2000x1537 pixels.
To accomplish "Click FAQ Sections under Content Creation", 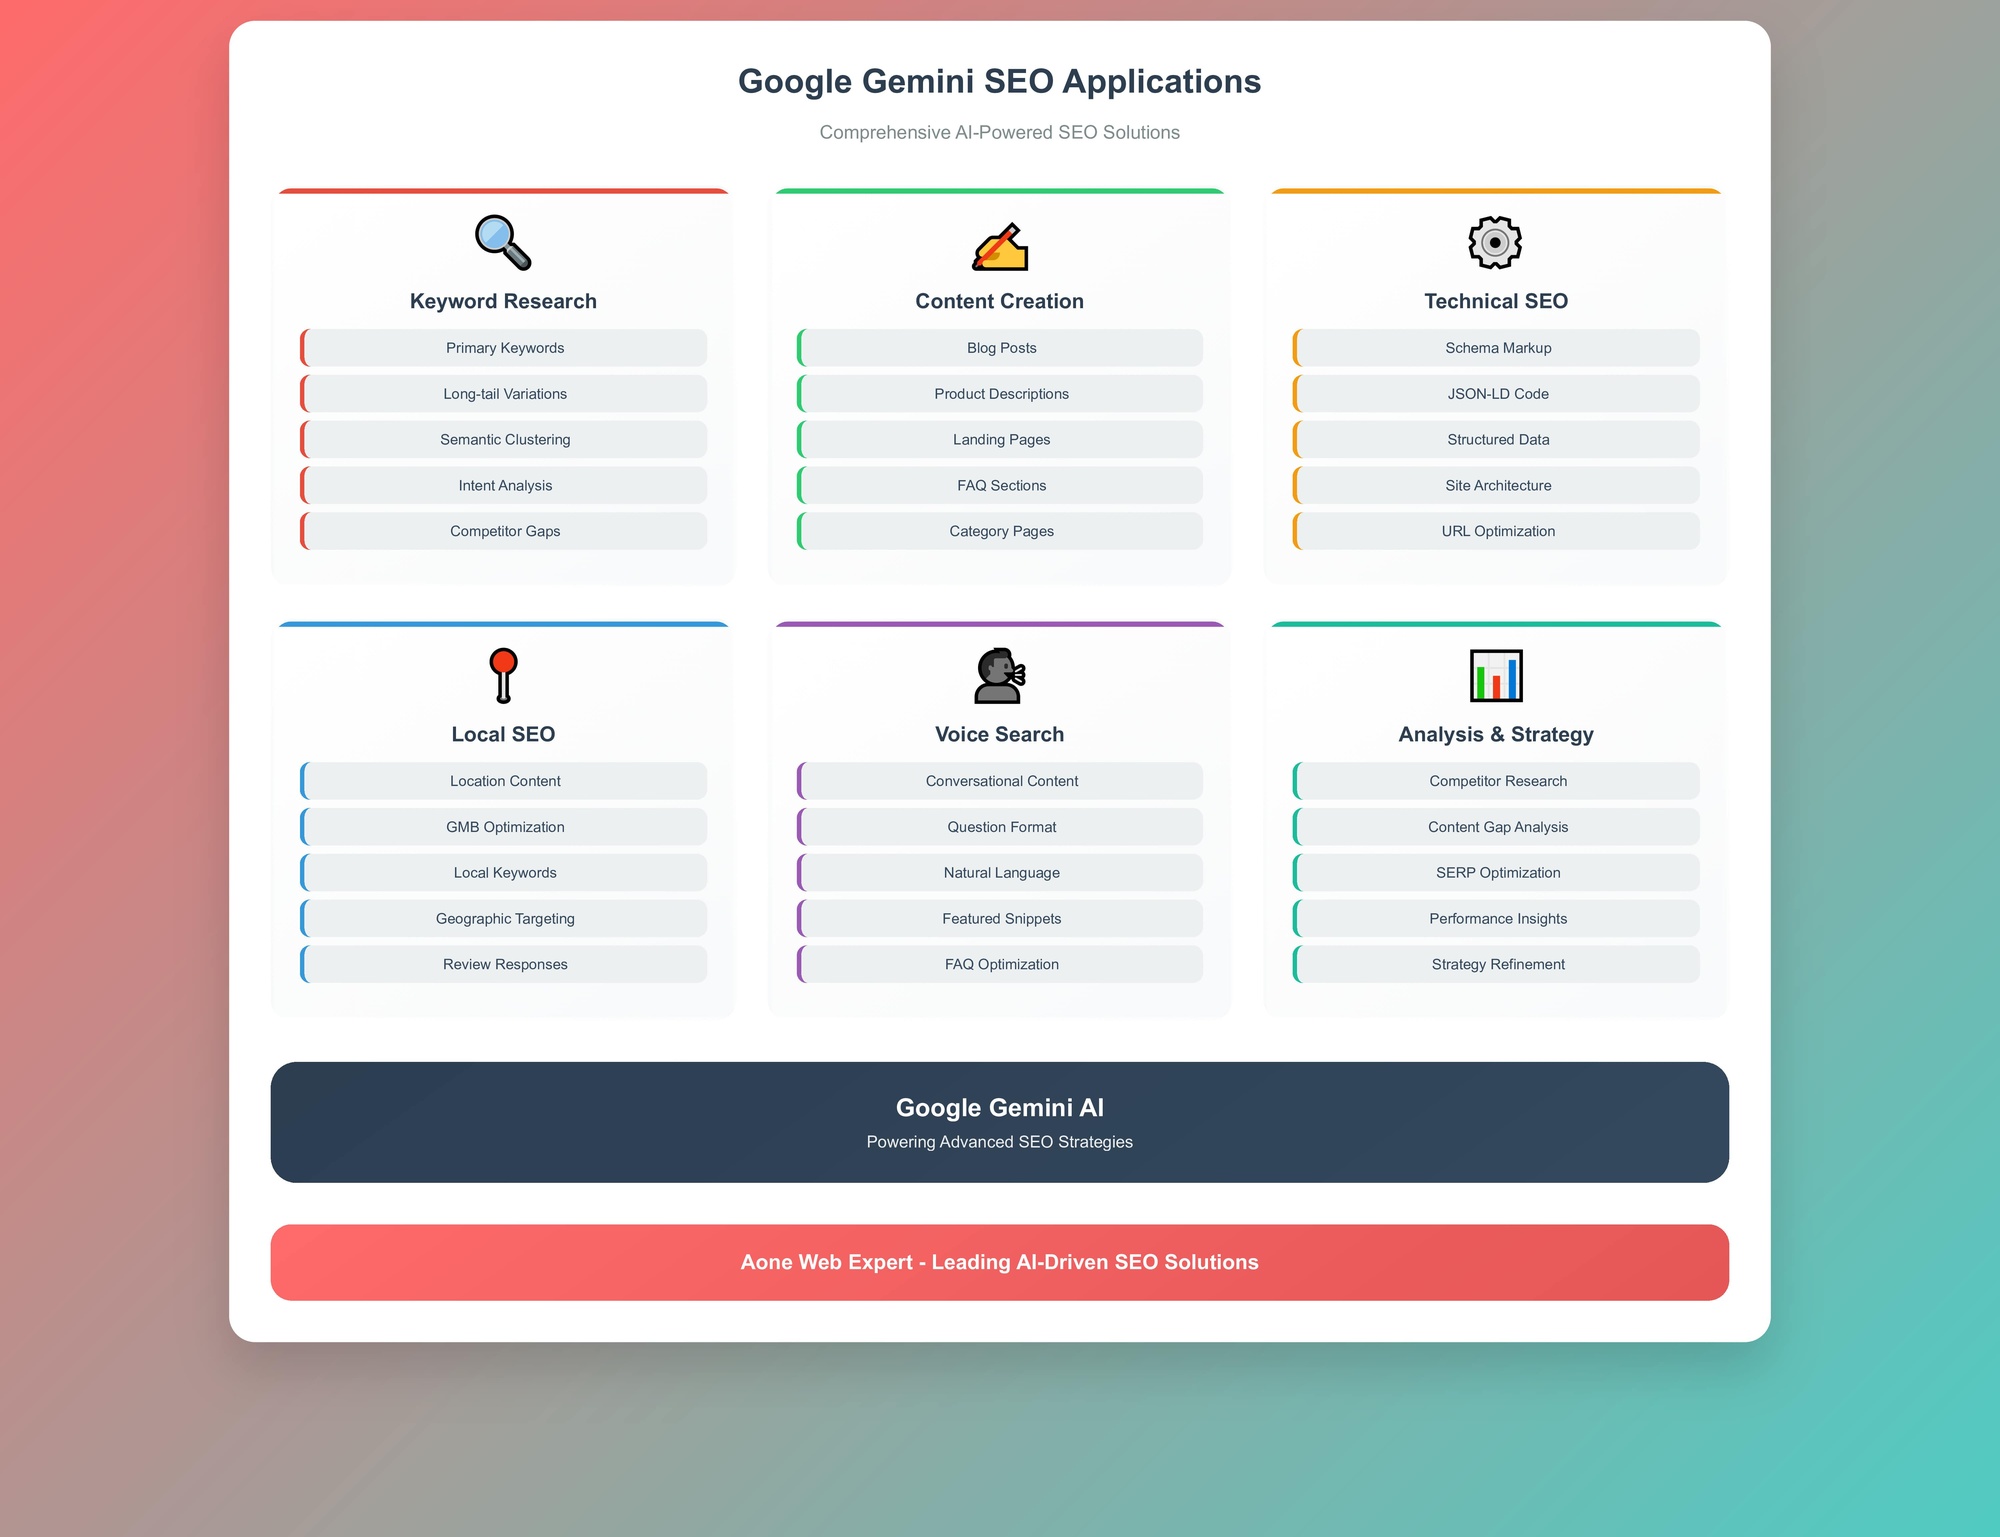I will 1000,486.
